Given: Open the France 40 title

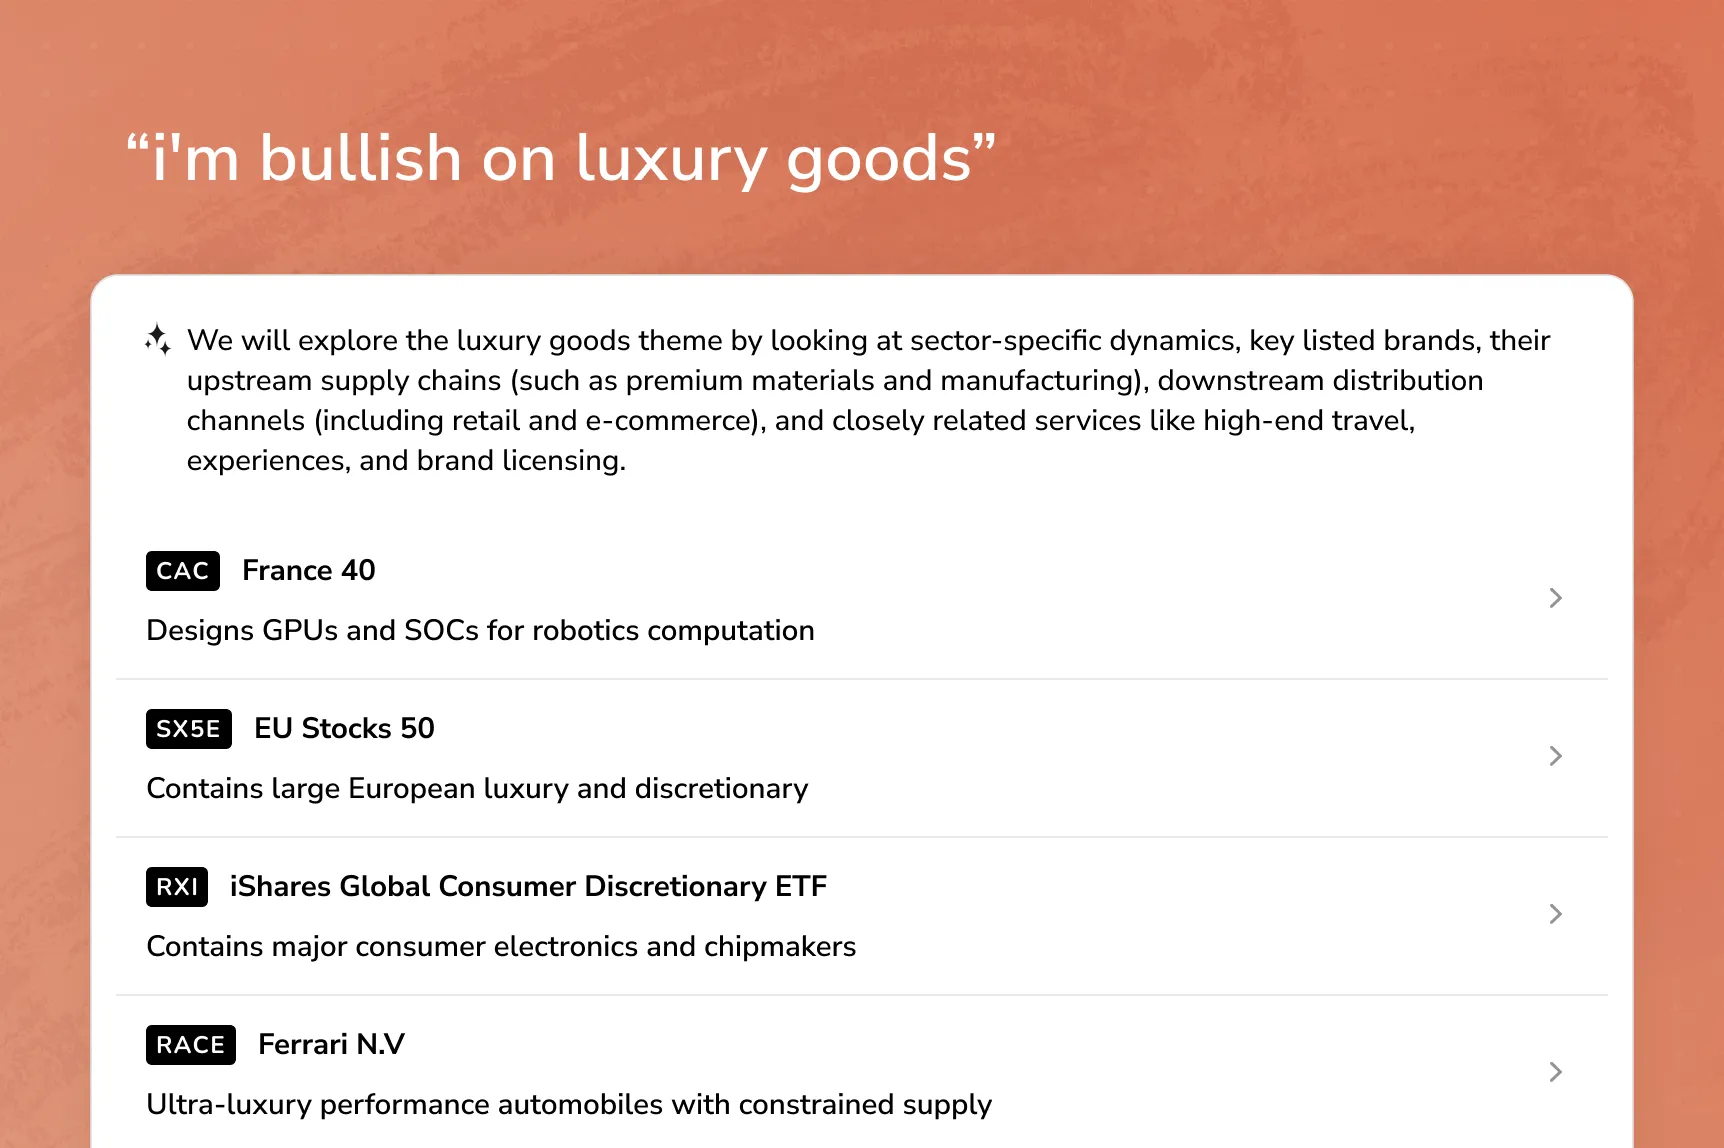Looking at the screenshot, I should (309, 570).
